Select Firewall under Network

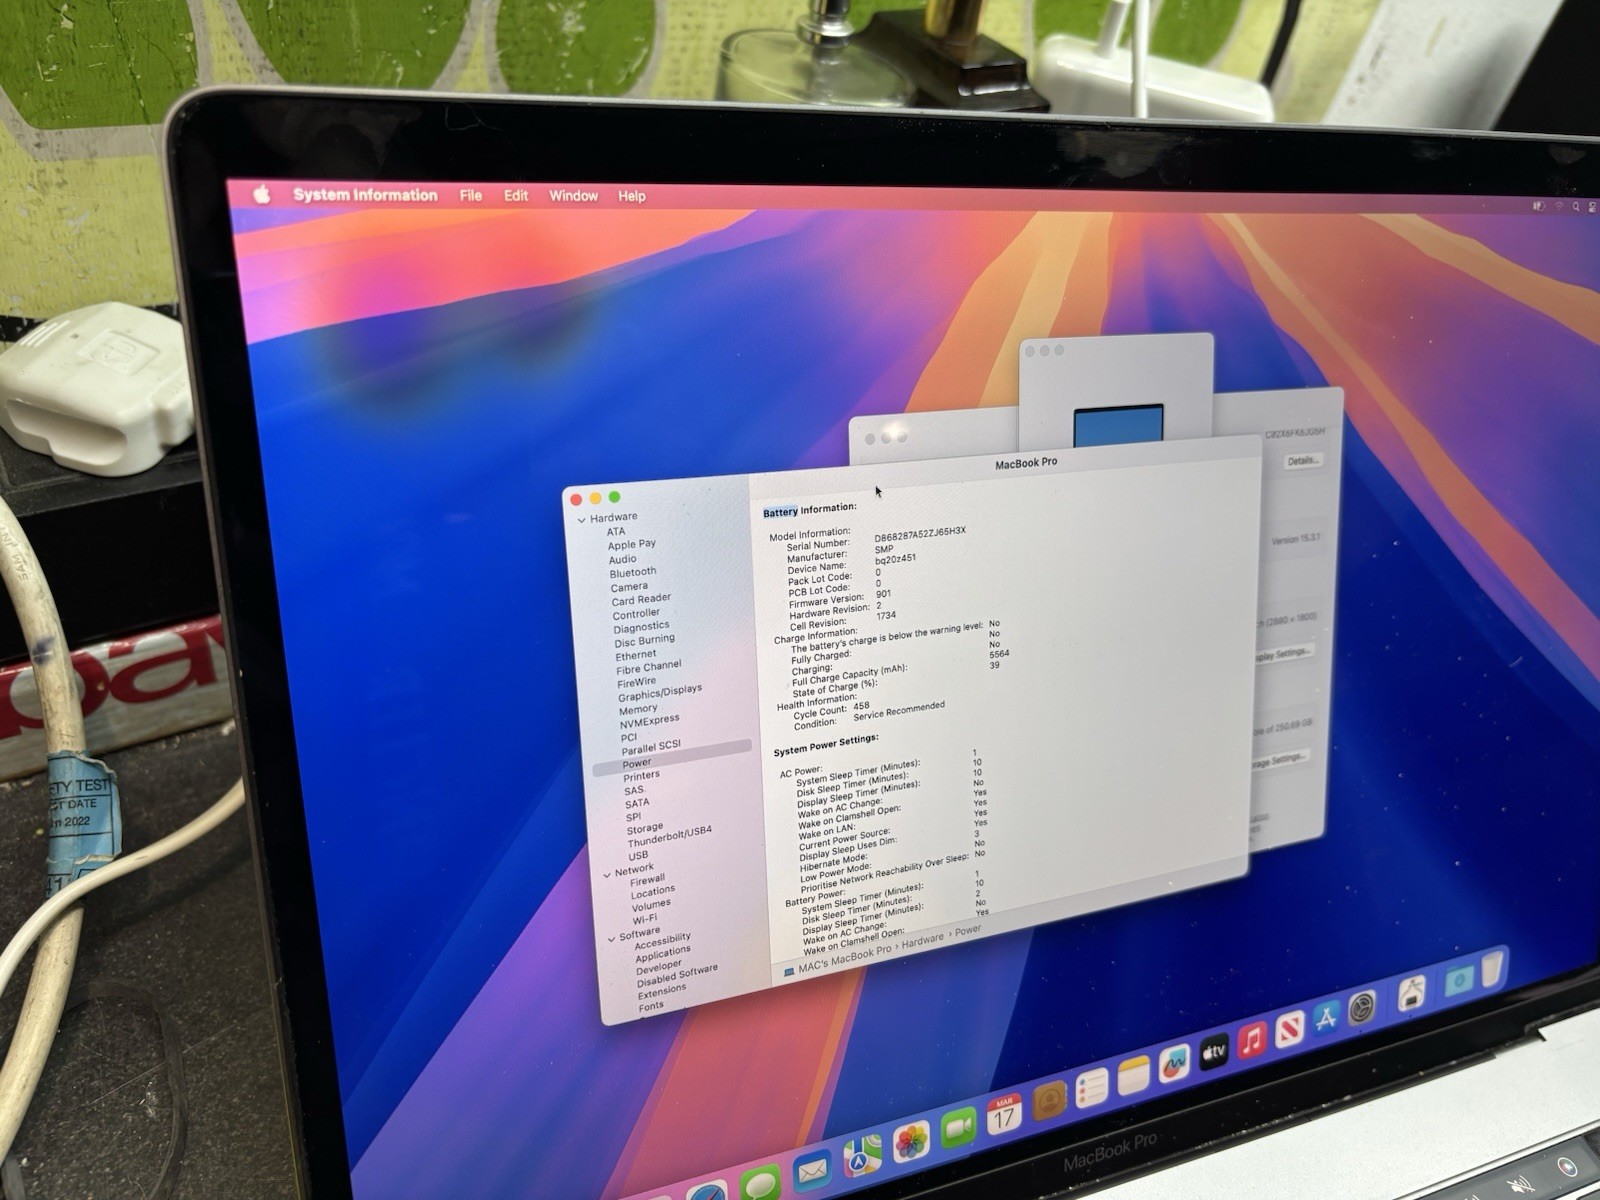[647, 880]
